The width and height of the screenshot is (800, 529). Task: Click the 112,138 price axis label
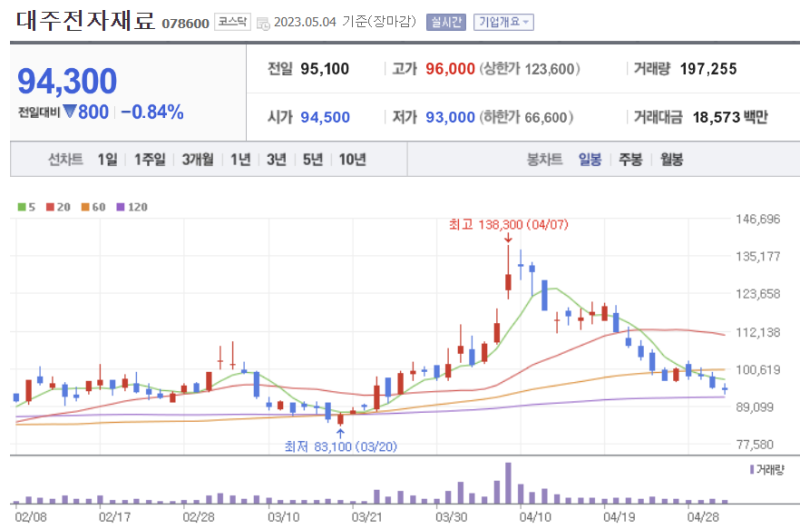point(758,333)
